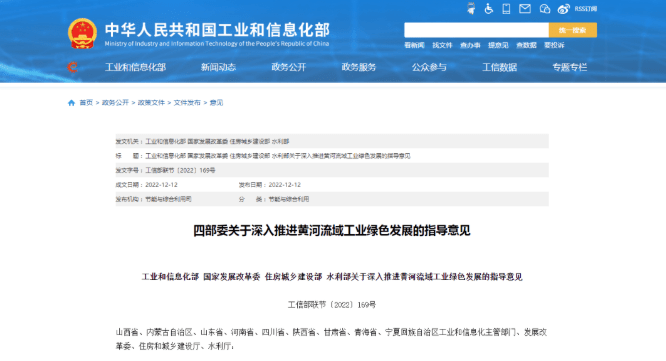Go to 意见 in breadcrumb
The image size is (666, 361).
click(216, 103)
